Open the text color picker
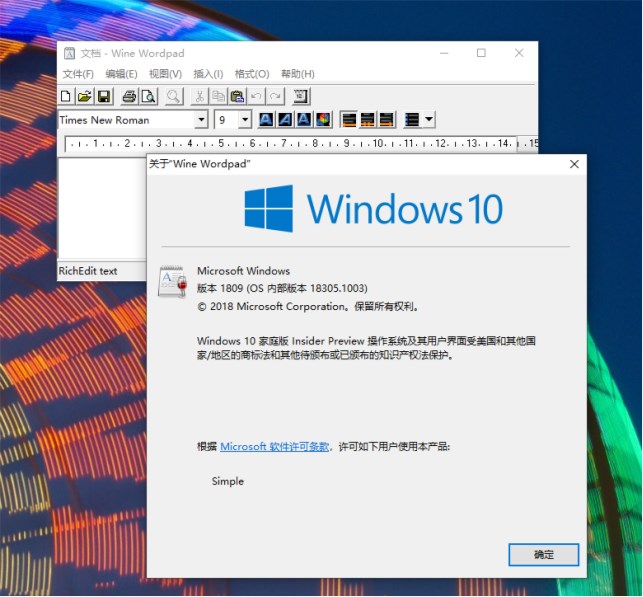The height and width of the screenshot is (597, 643). click(x=323, y=120)
